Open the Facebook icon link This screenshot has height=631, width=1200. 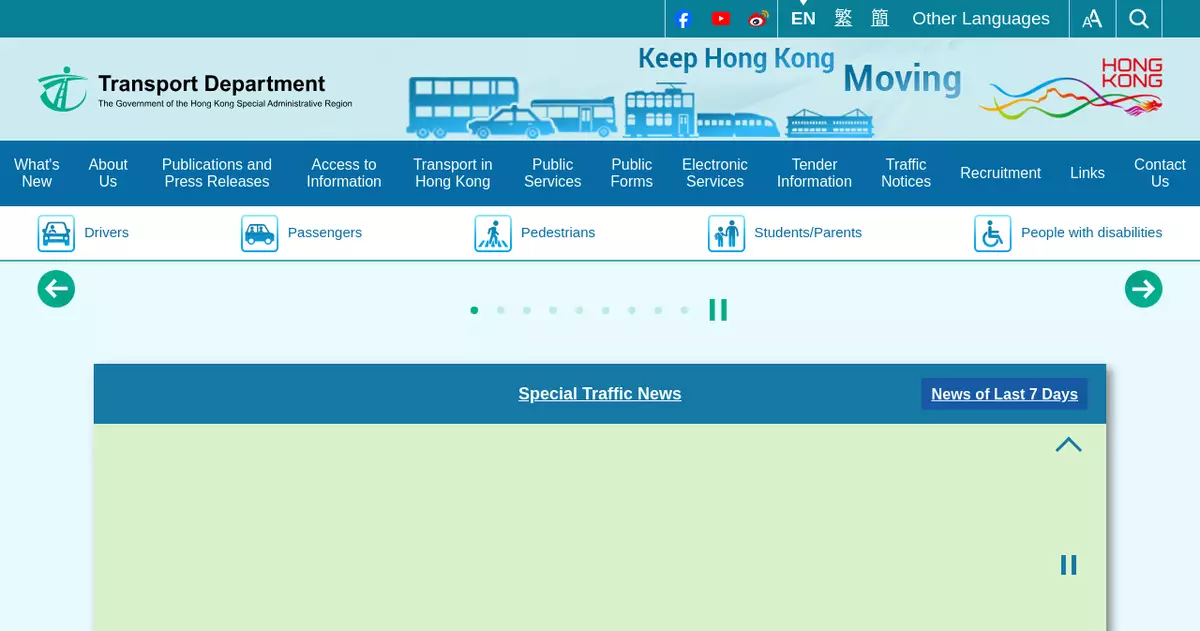[683, 19]
